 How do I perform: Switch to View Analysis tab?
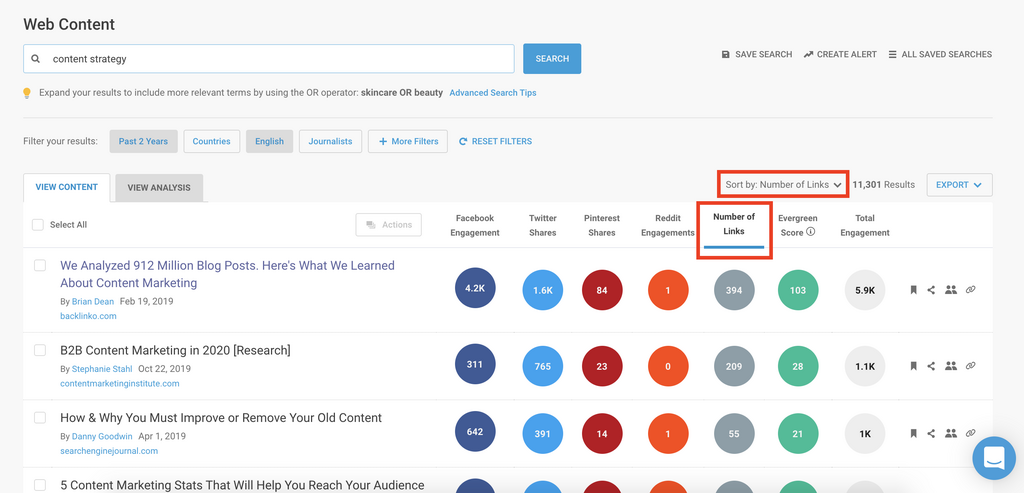click(x=159, y=187)
